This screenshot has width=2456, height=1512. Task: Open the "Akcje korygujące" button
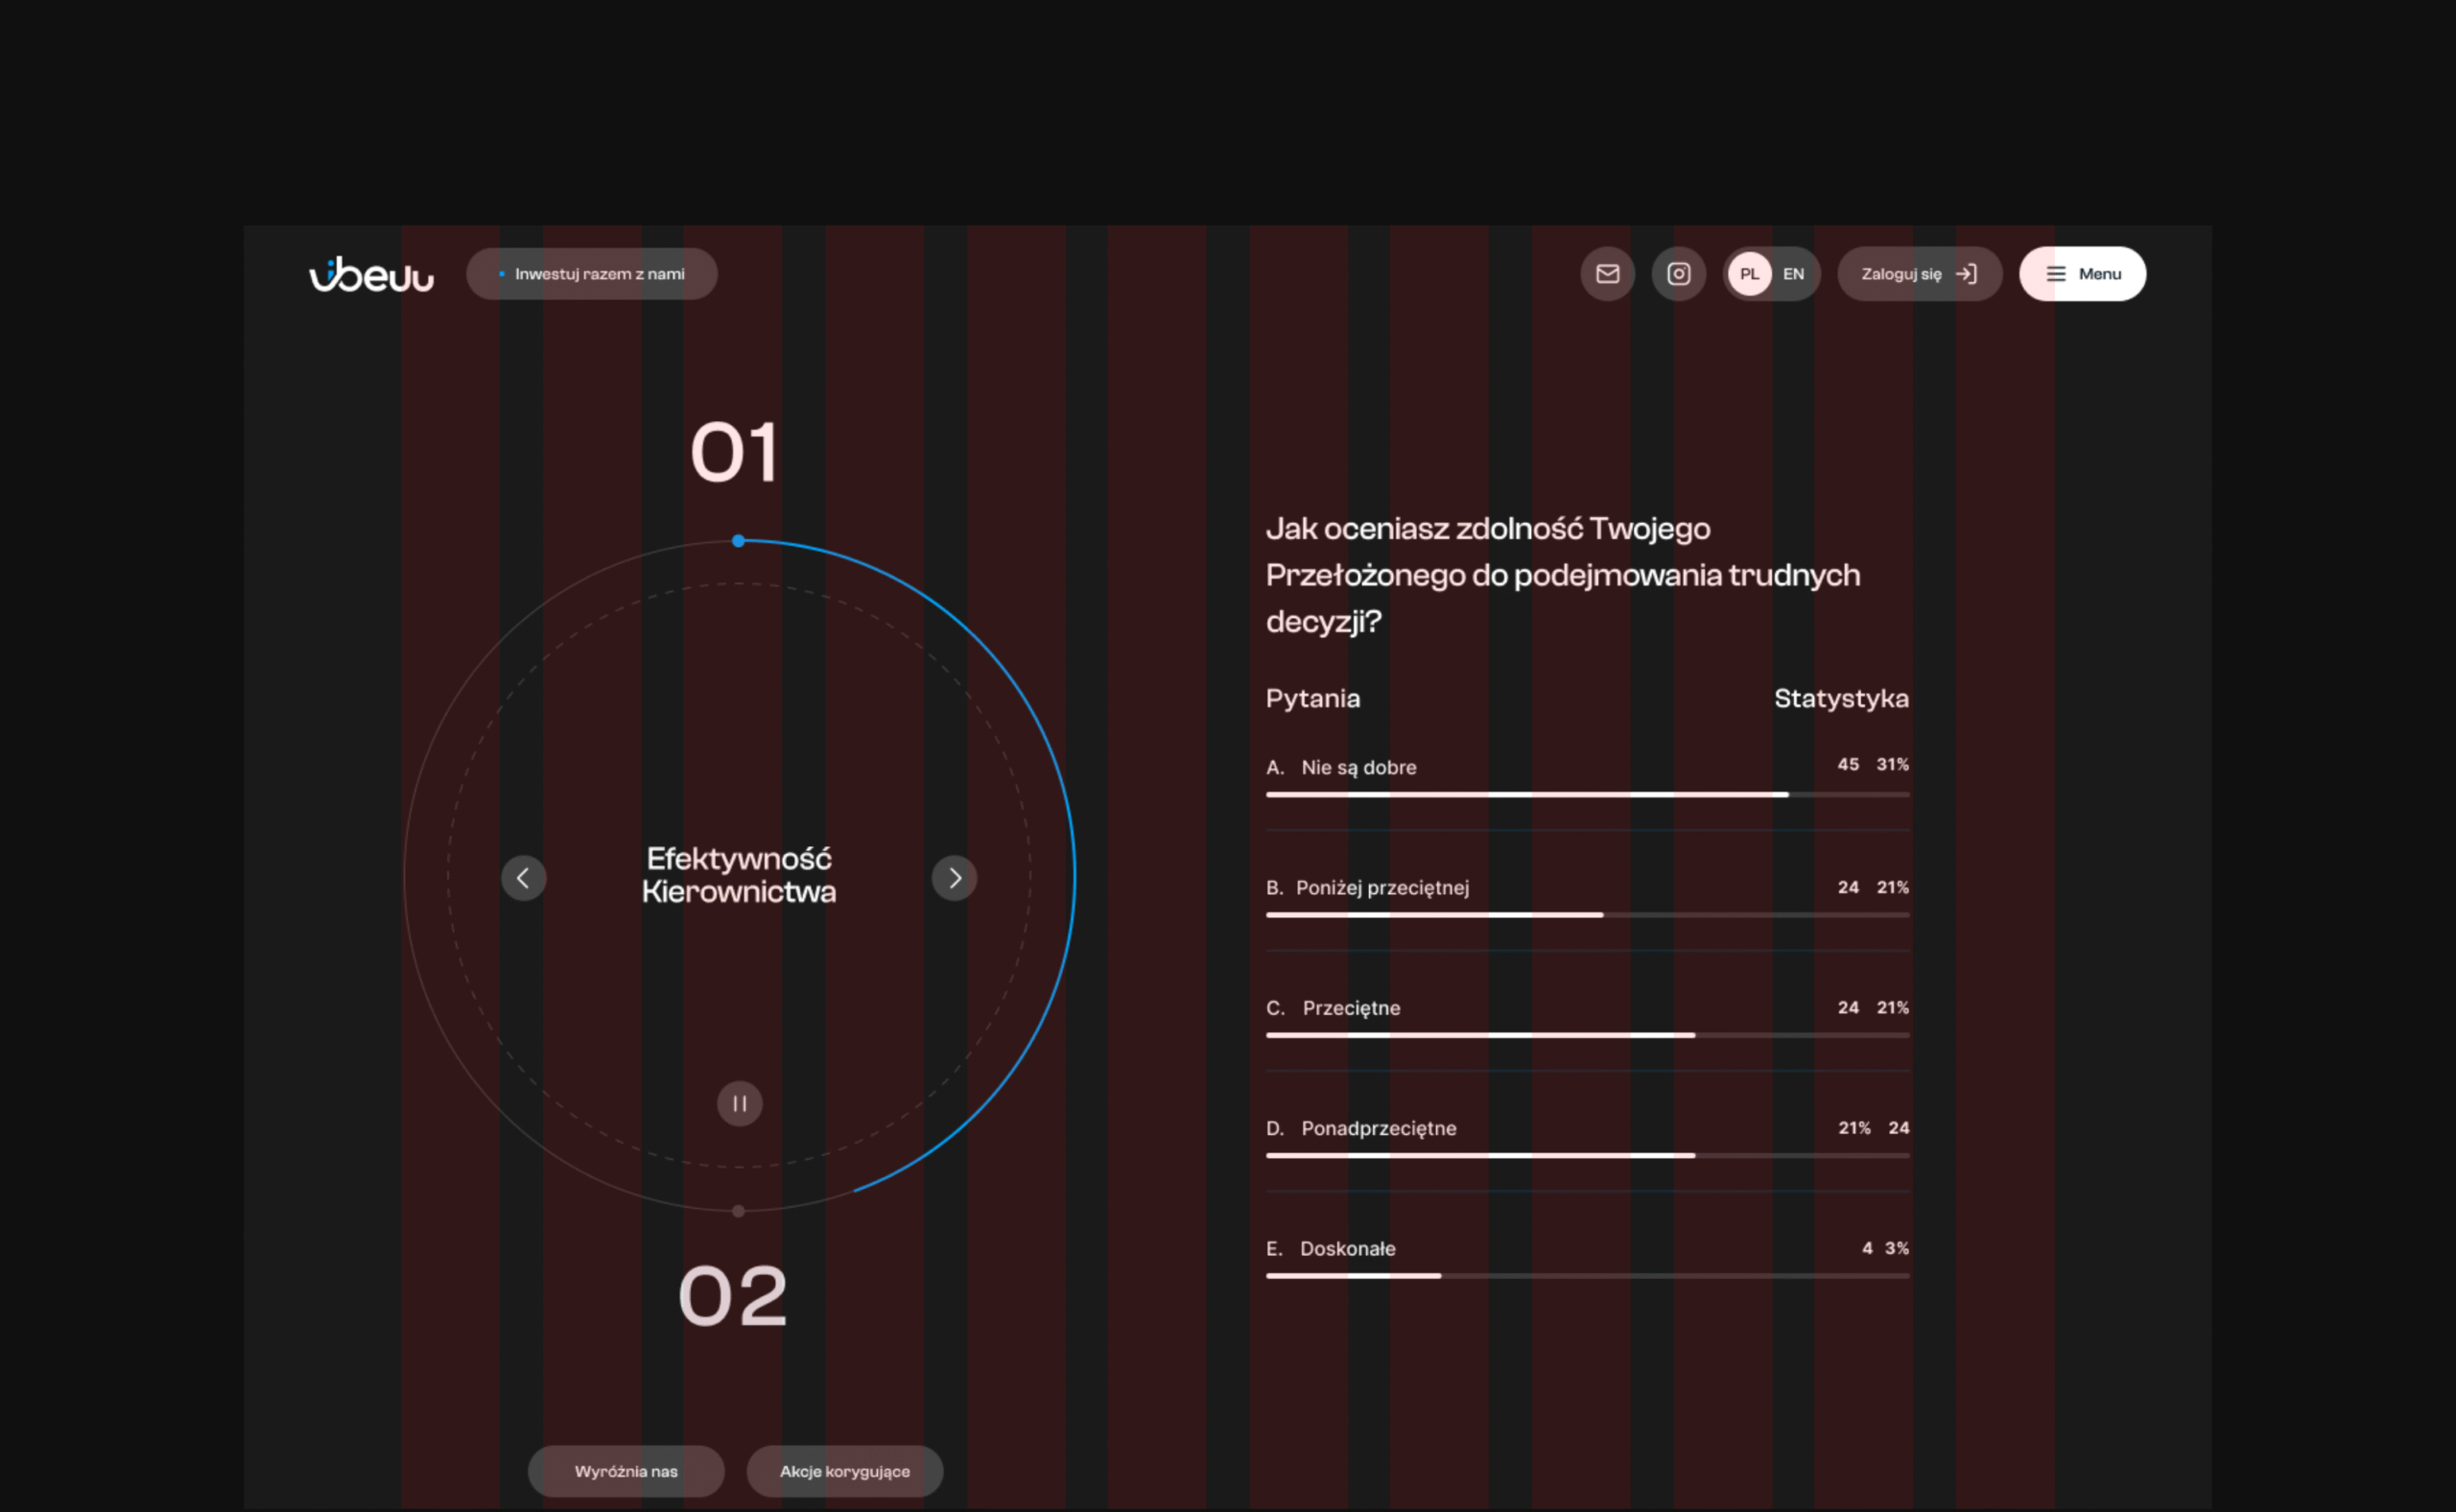pos(844,1471)
